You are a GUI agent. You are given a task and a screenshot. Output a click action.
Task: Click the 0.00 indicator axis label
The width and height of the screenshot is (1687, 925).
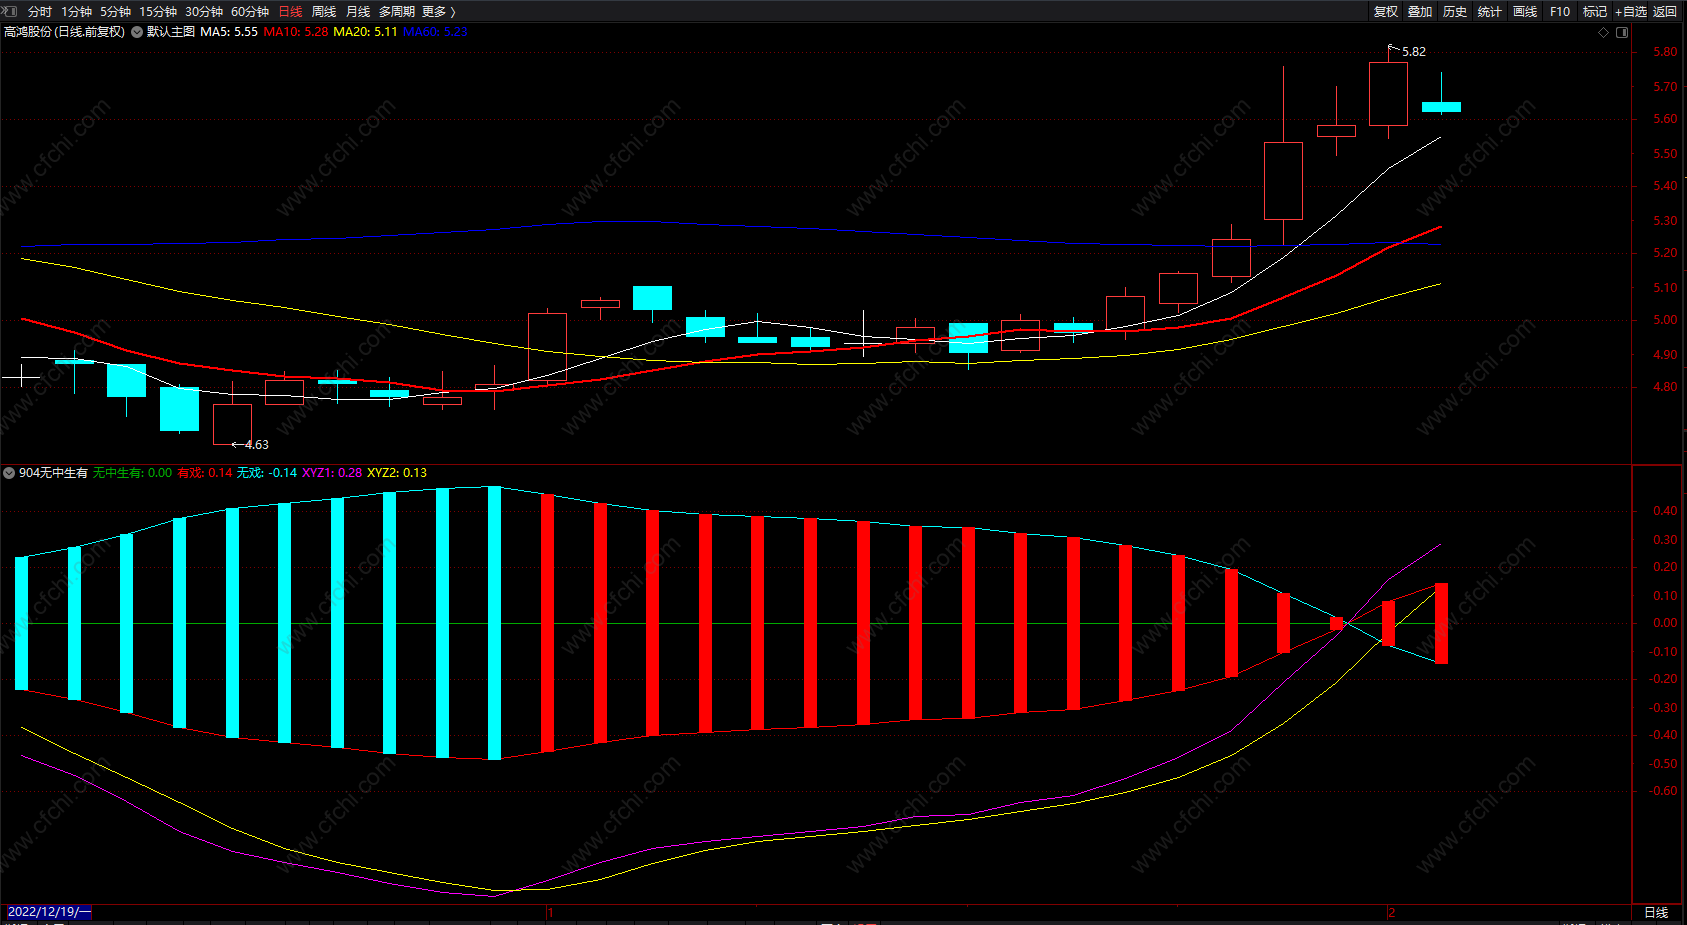pos(1665,623)
